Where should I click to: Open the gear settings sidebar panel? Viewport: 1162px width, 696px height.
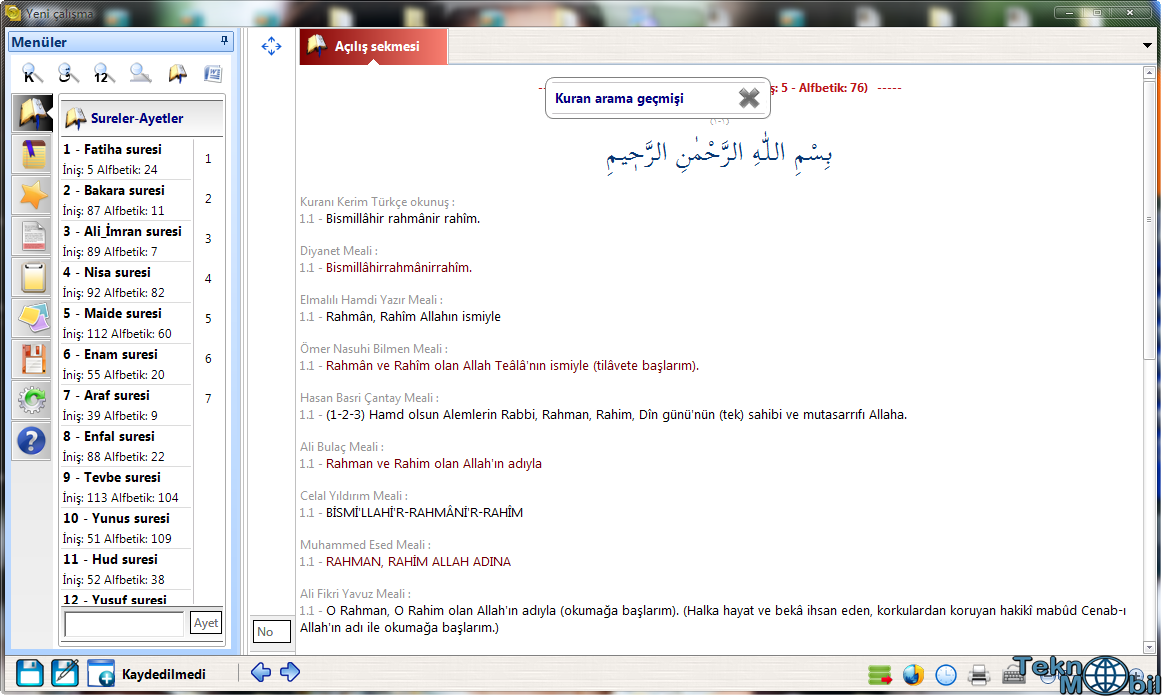pos(33,400)
